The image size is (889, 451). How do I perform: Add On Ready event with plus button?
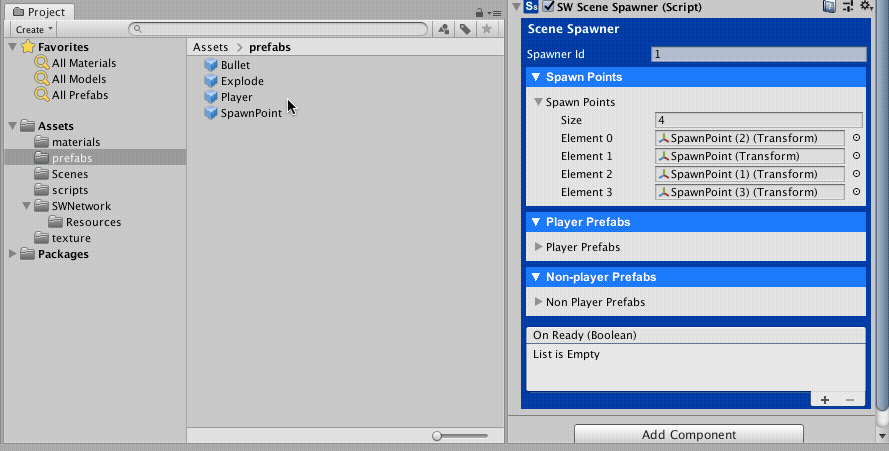(825, 399)
